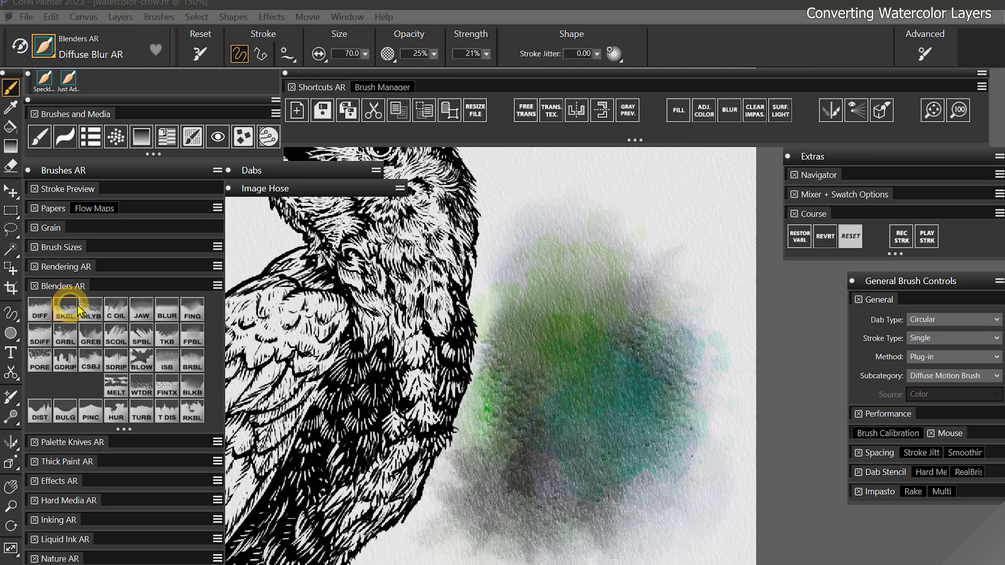This screenshot has width=1005, height=565.
Task: Select the Text tool
Action: pyautogui.click(x=11, y=352)
